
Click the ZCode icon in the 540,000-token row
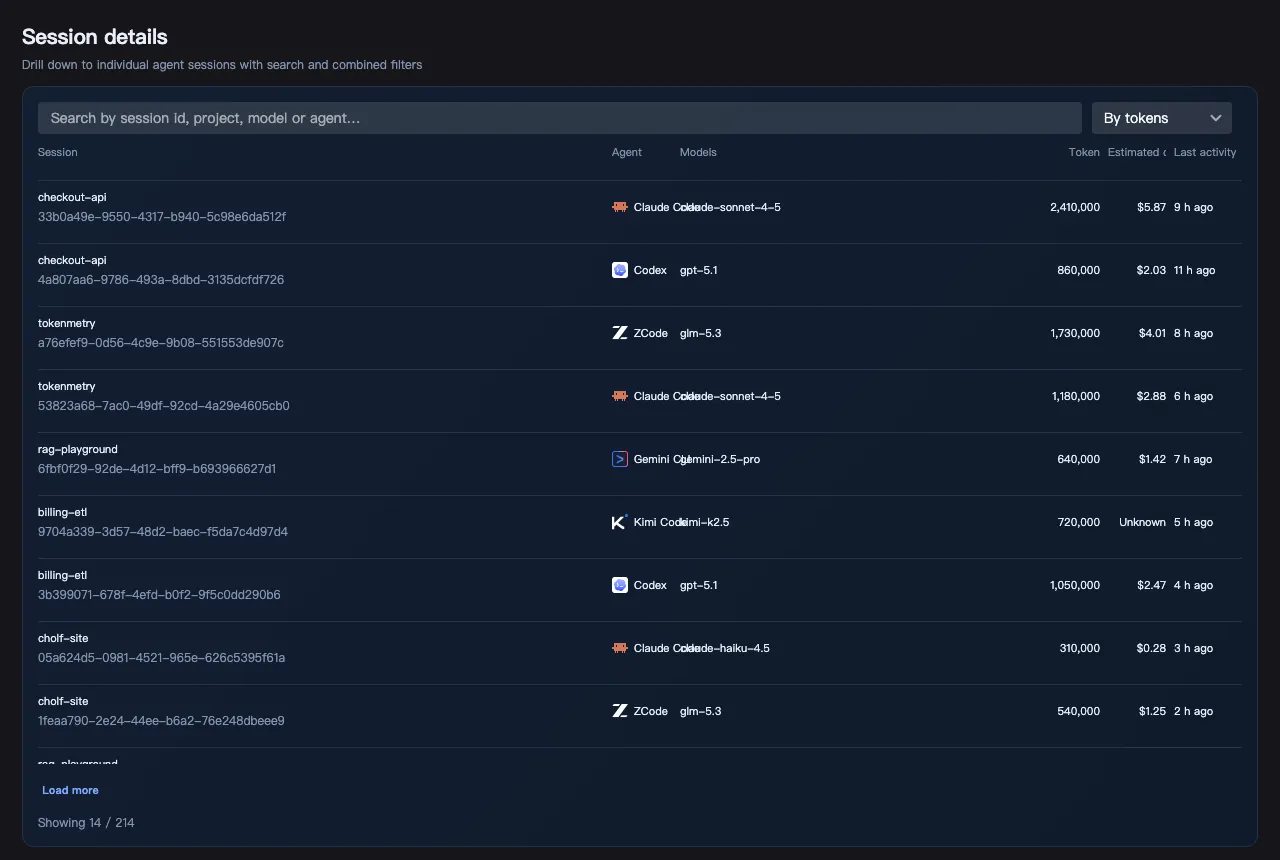(x=620, y=711)
